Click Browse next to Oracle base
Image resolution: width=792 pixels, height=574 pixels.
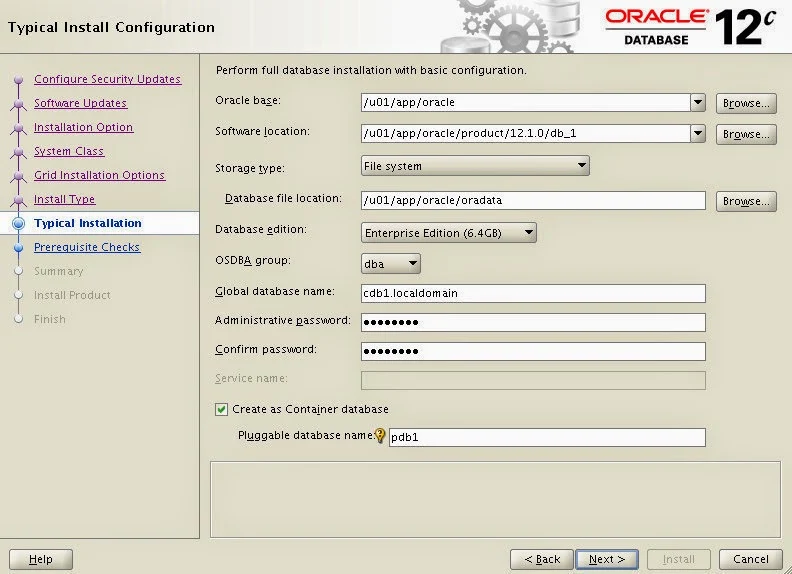[x=746, y=103]
